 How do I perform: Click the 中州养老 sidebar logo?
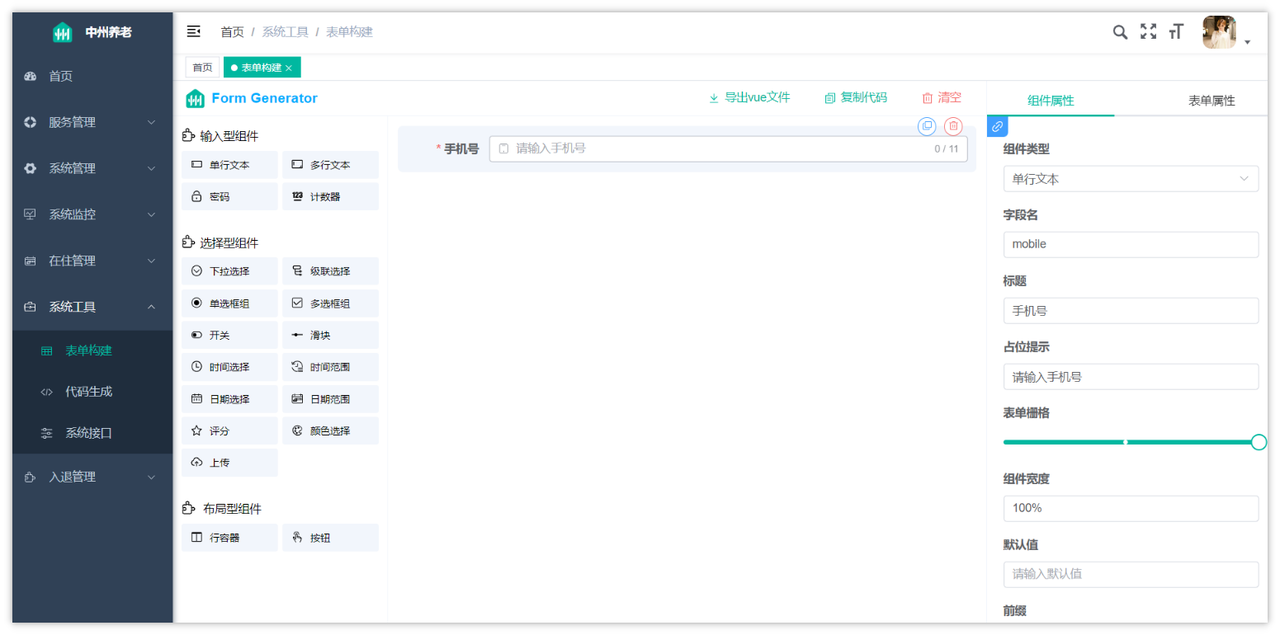click(92, 32)
